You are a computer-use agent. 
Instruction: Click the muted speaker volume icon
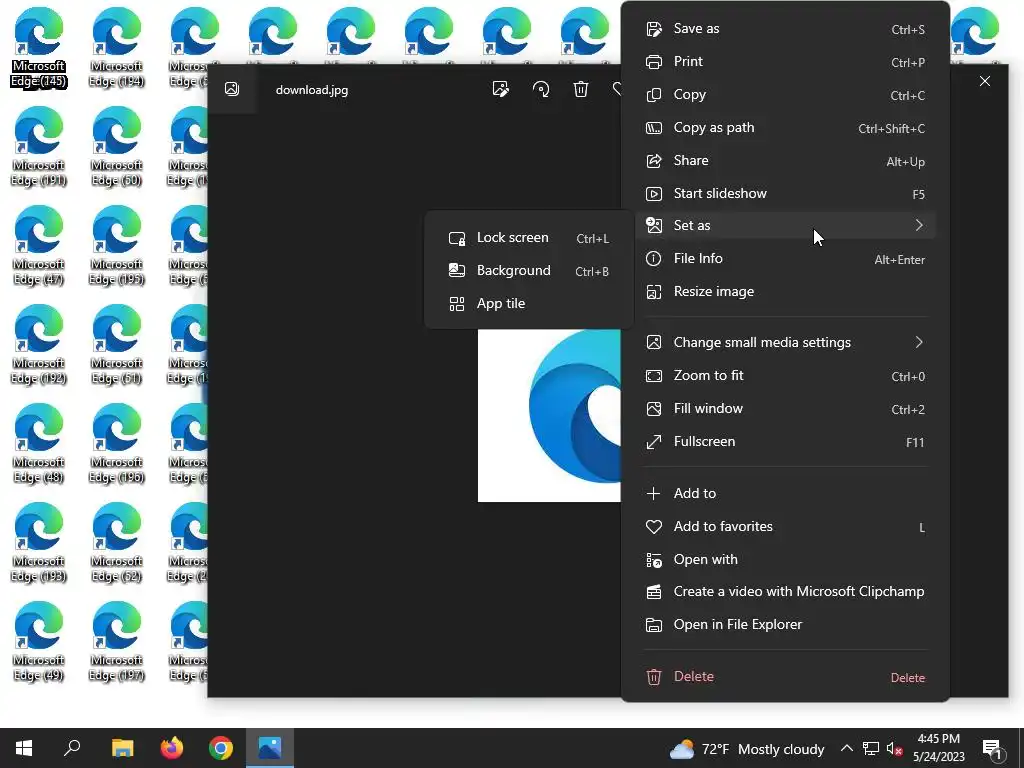click(894, 749)
